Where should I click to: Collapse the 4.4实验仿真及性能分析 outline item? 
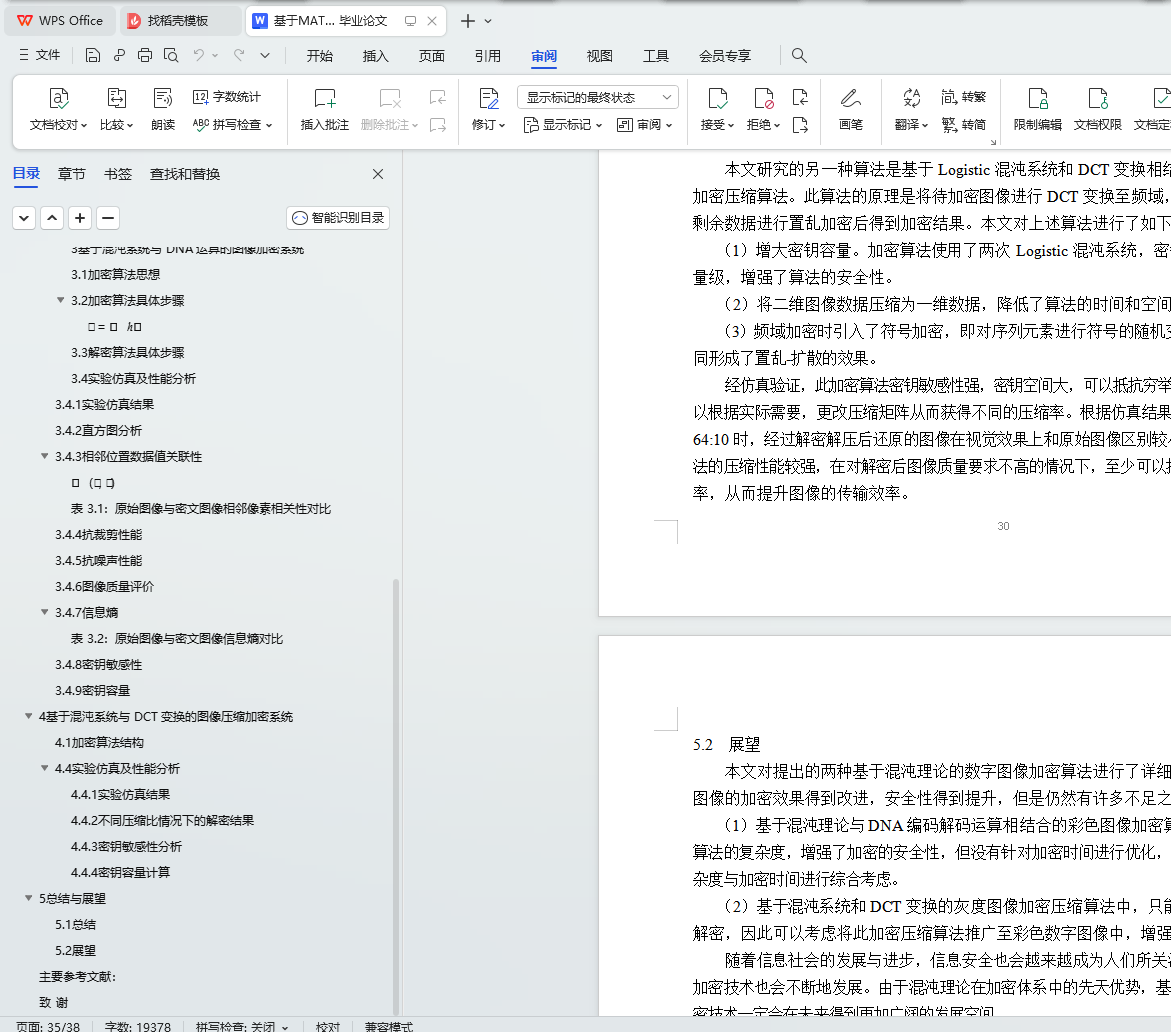point(45,768)
